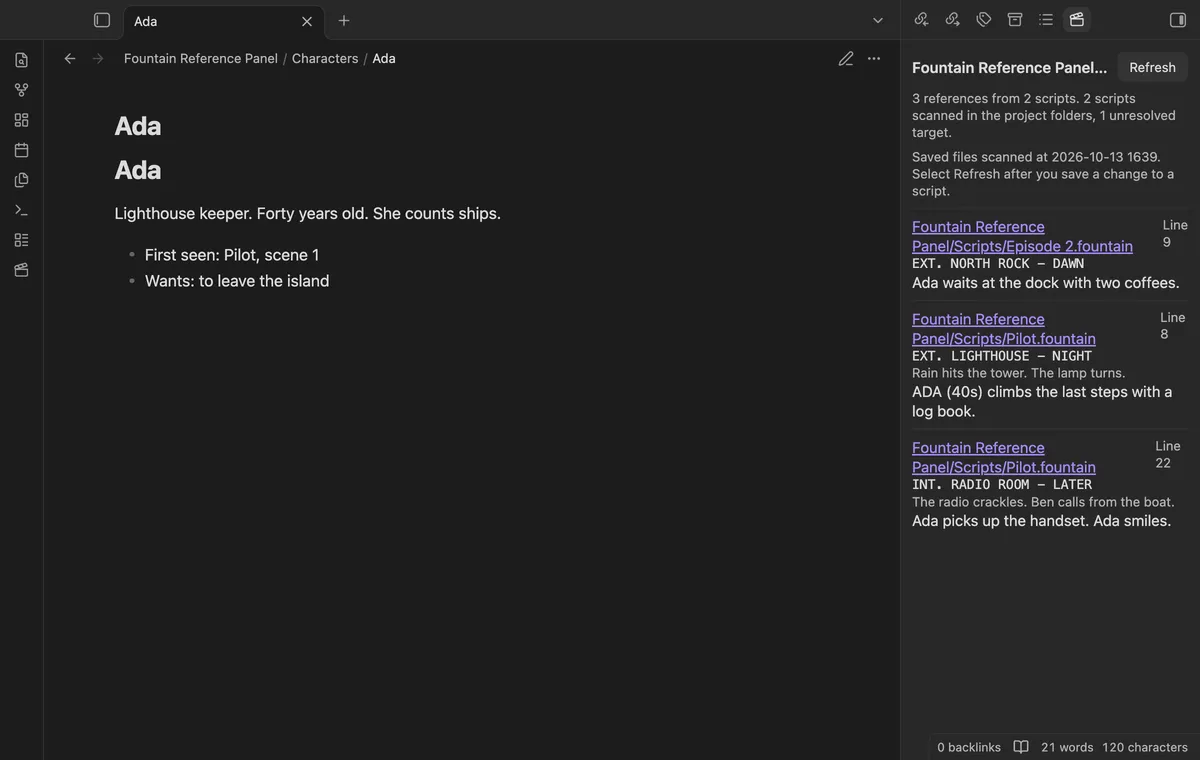
Task: Click 'Ada waits at the dock with two coffees.'
Action: coord(1046,283)
